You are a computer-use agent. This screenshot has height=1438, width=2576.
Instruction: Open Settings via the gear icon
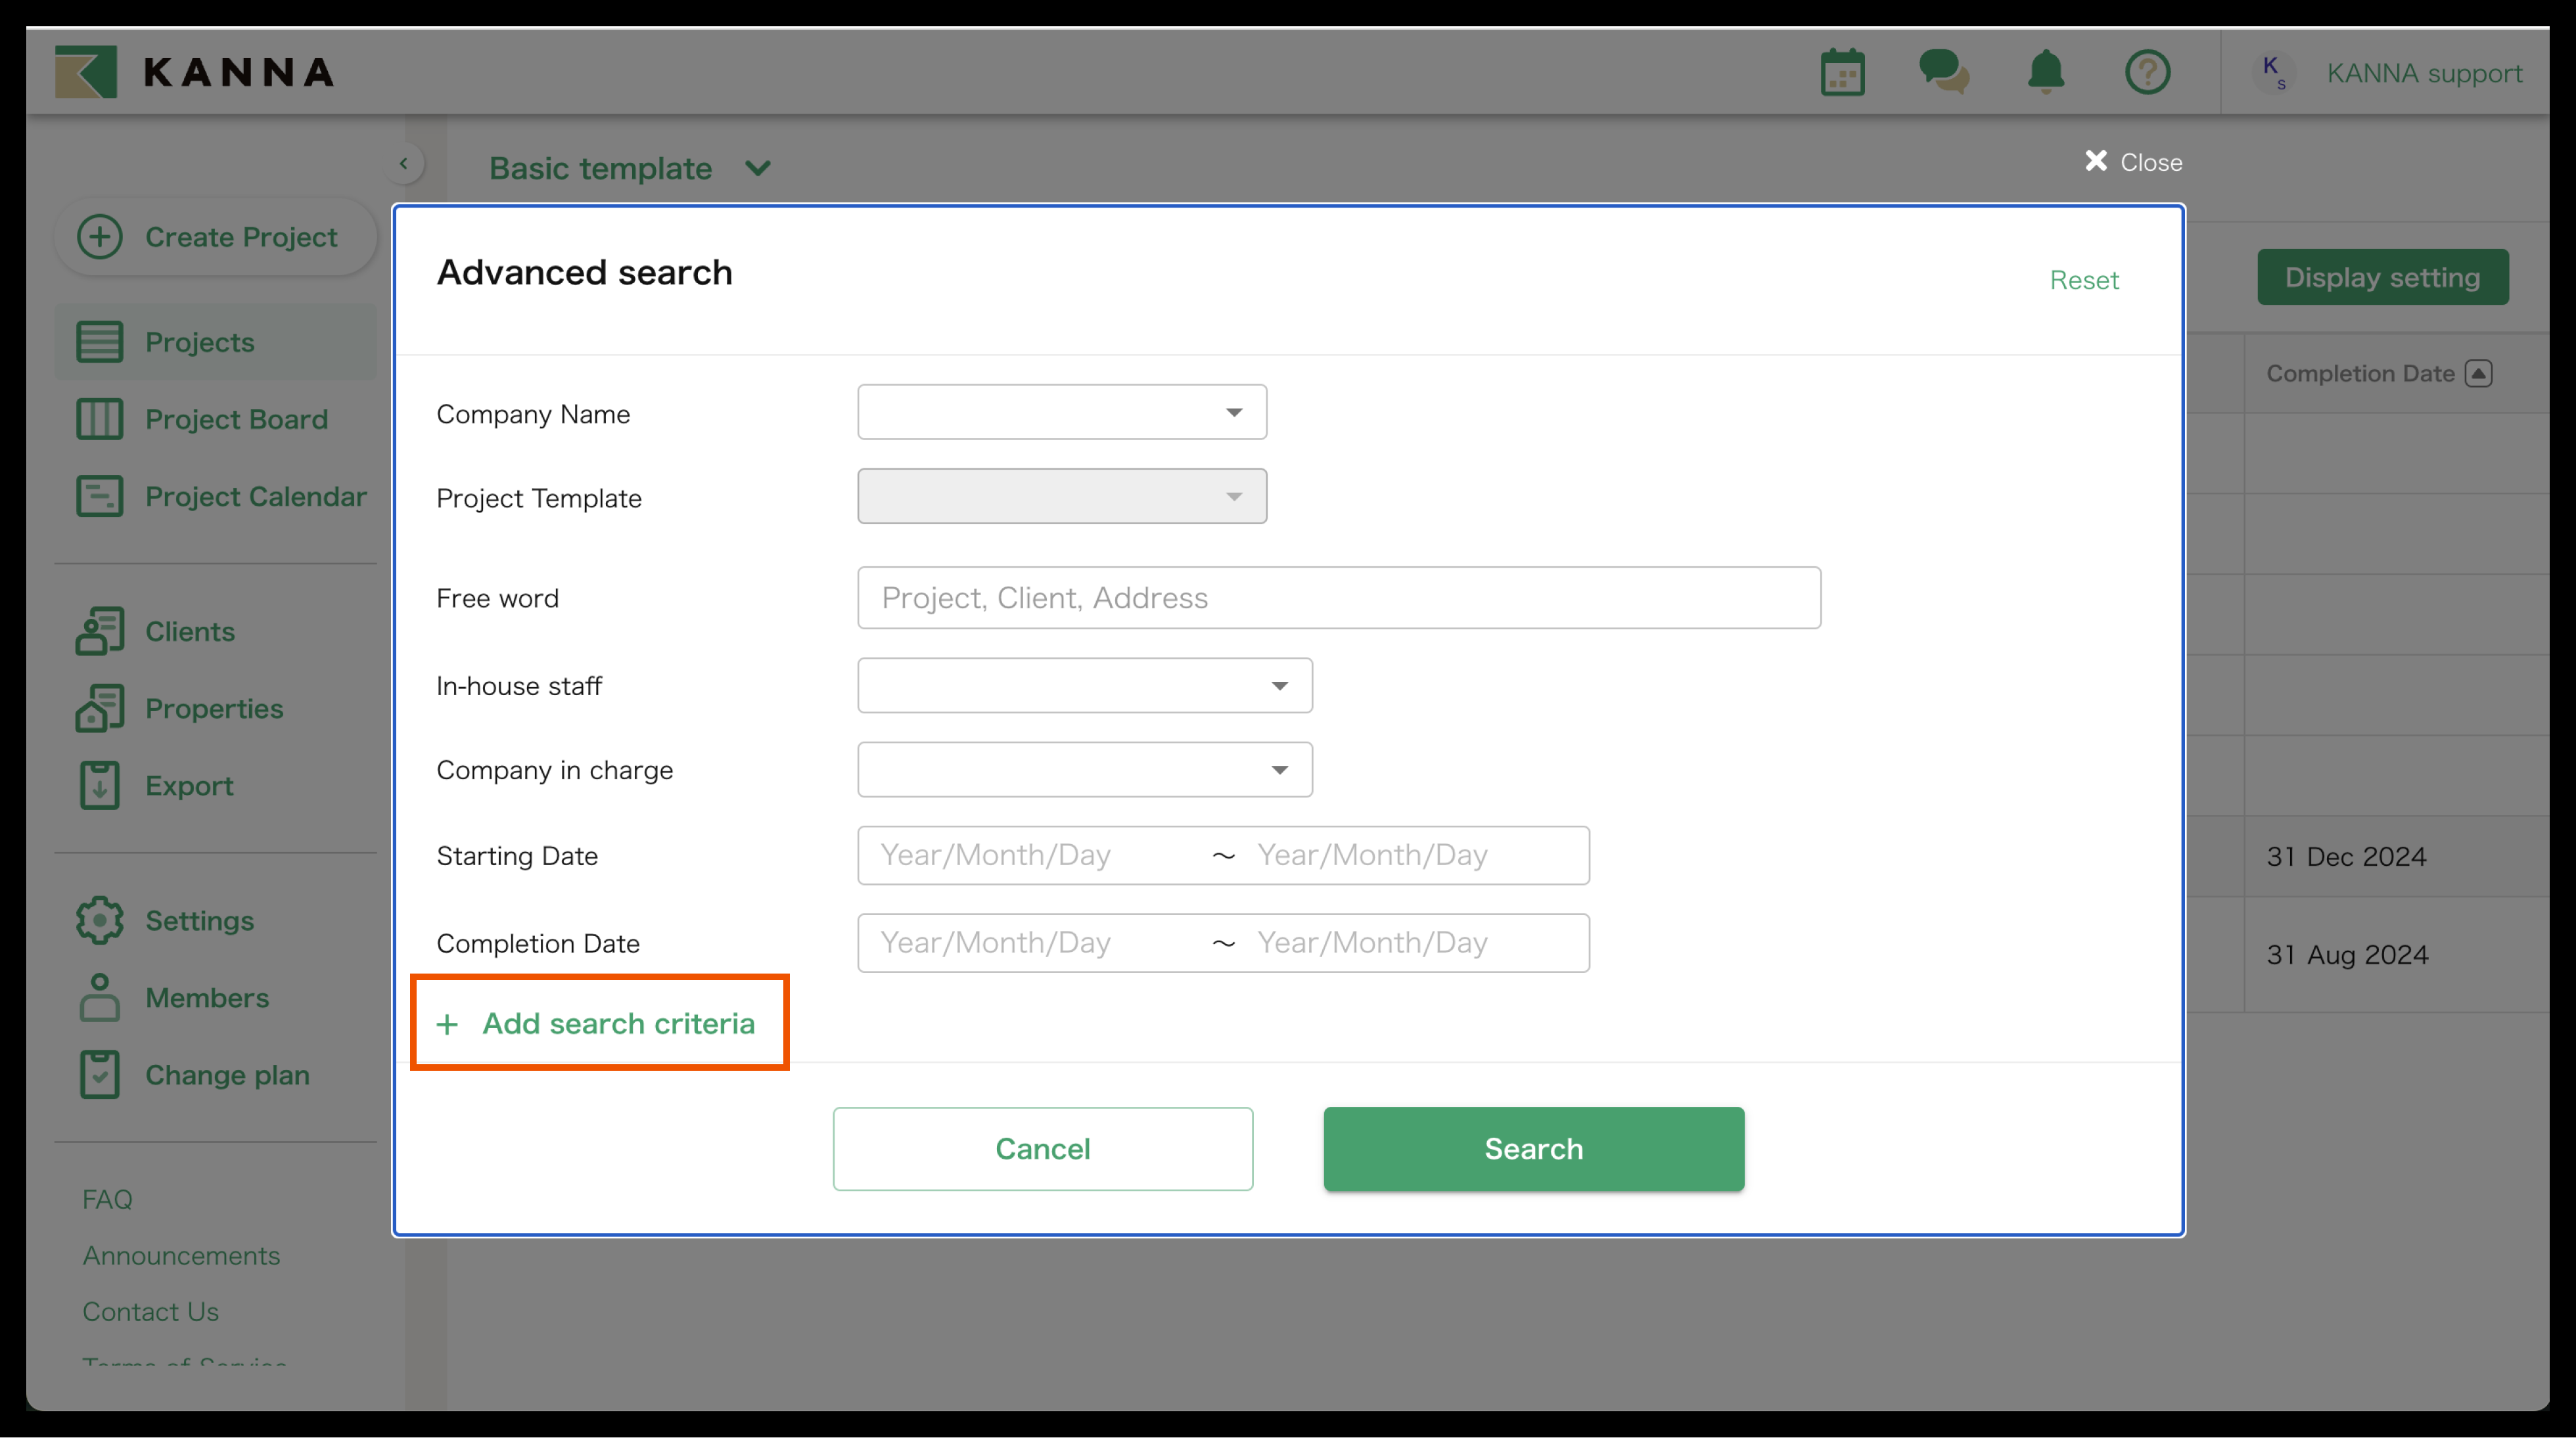(x=99, y=920)
